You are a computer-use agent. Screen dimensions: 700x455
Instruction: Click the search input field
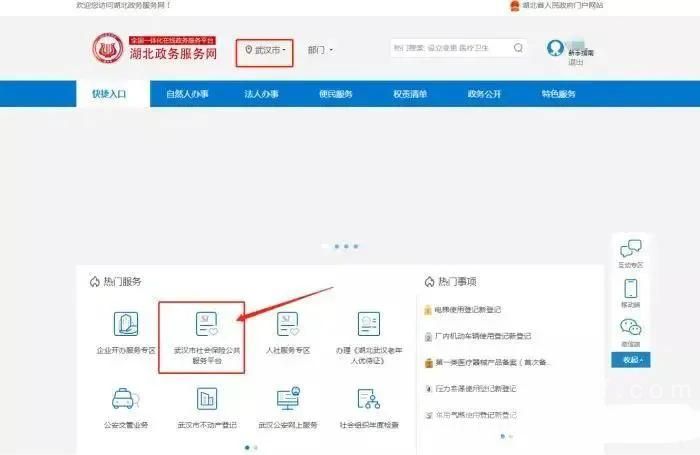click(x=450, y=47)
